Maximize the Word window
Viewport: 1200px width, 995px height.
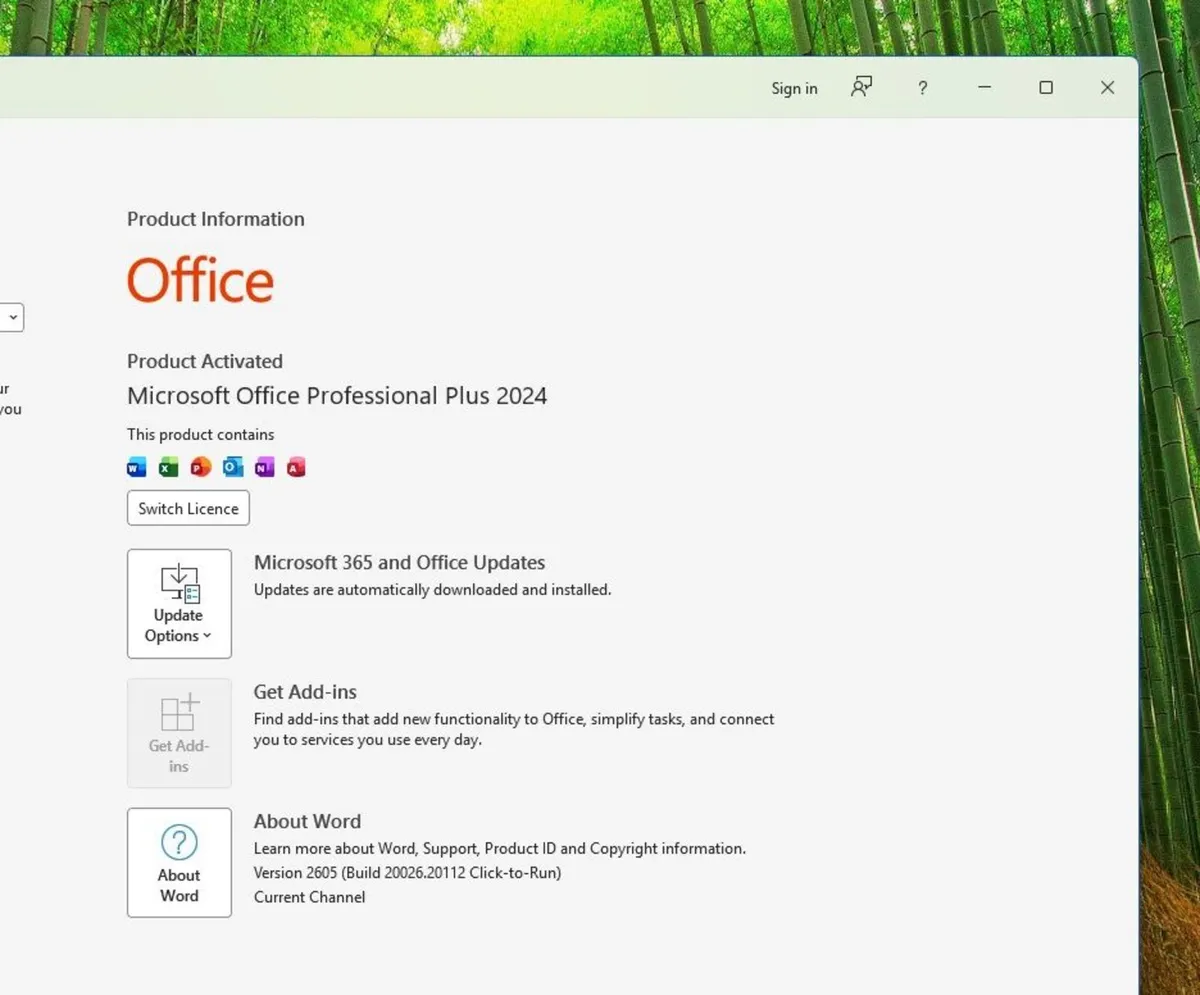tap(1046, 88)
